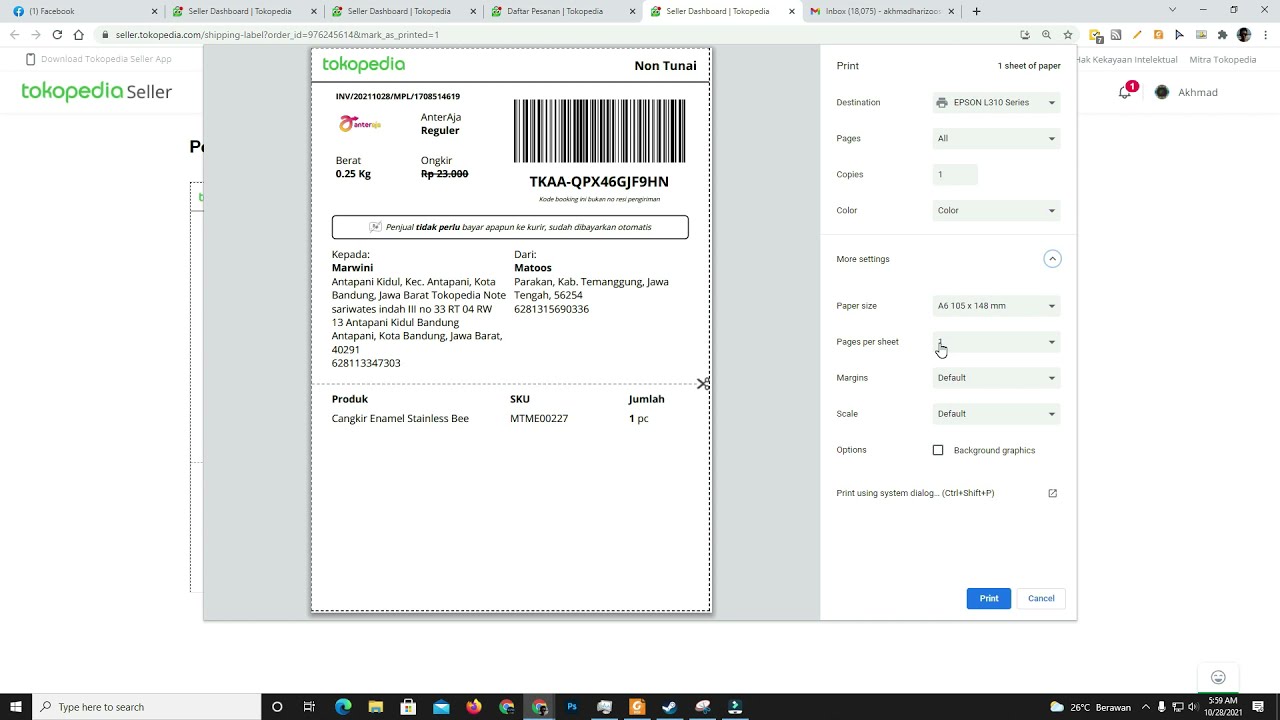Click the notification bell with badge
Screen dimensions: 1280x720
click(x=1125, y=91)
